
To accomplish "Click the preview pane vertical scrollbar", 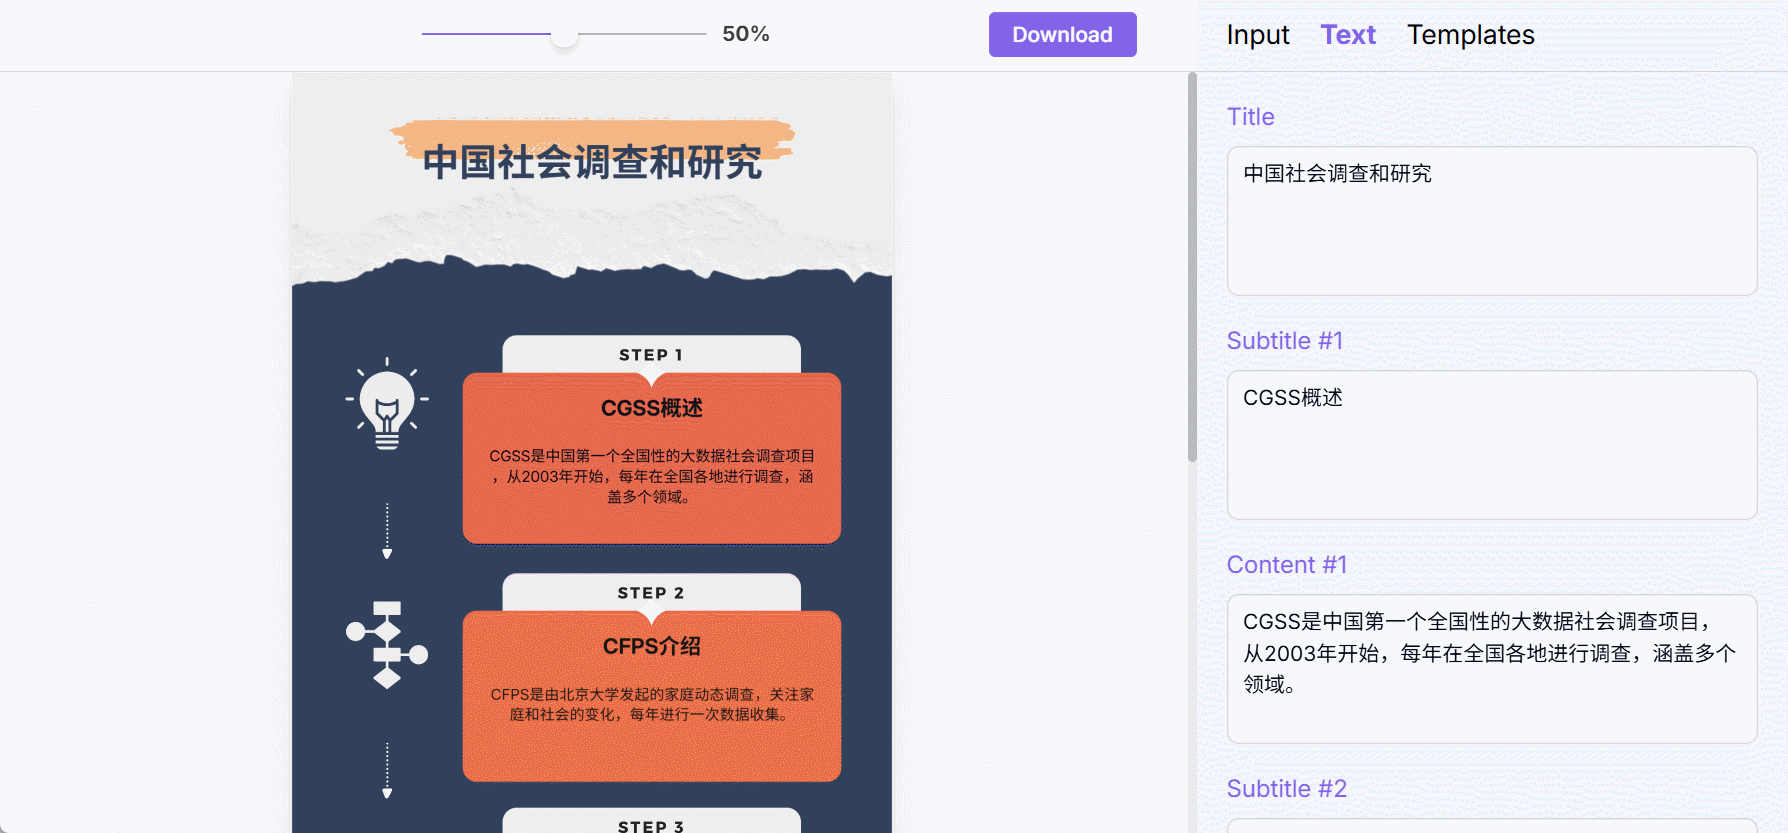I will (x=1192, y=267).
